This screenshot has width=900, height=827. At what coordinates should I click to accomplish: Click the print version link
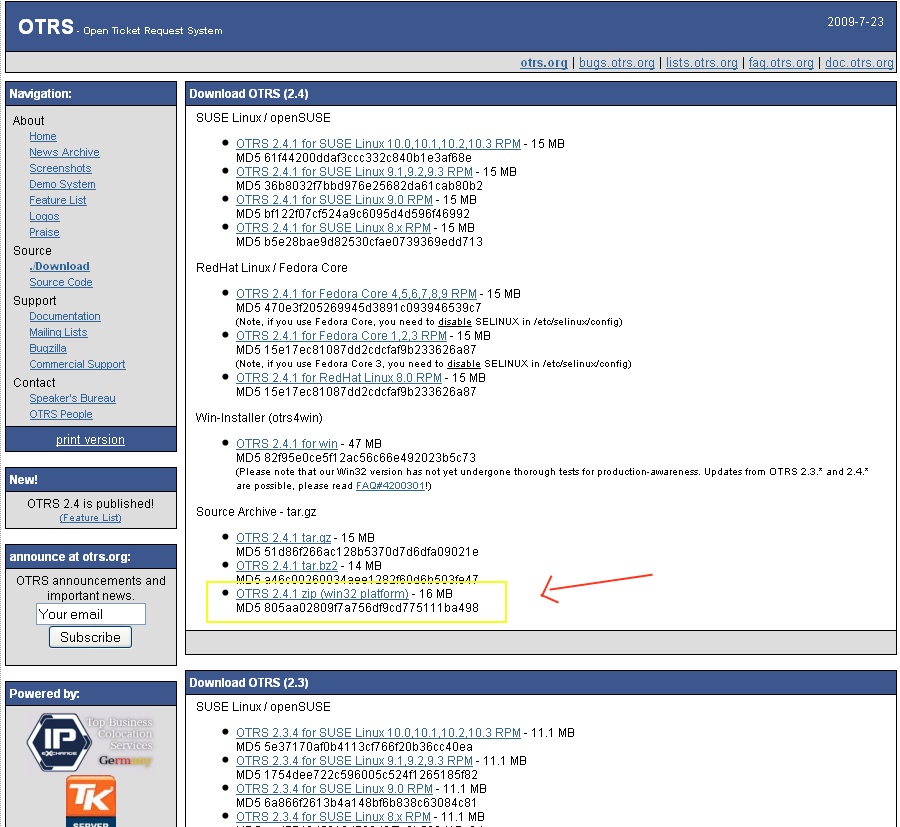tap(90, 440)
